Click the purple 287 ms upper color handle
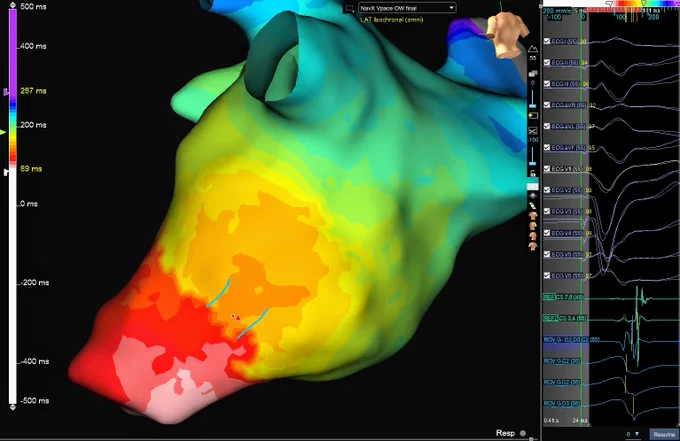Viewport: 680px width, 441px height. (x=6, y=92)
